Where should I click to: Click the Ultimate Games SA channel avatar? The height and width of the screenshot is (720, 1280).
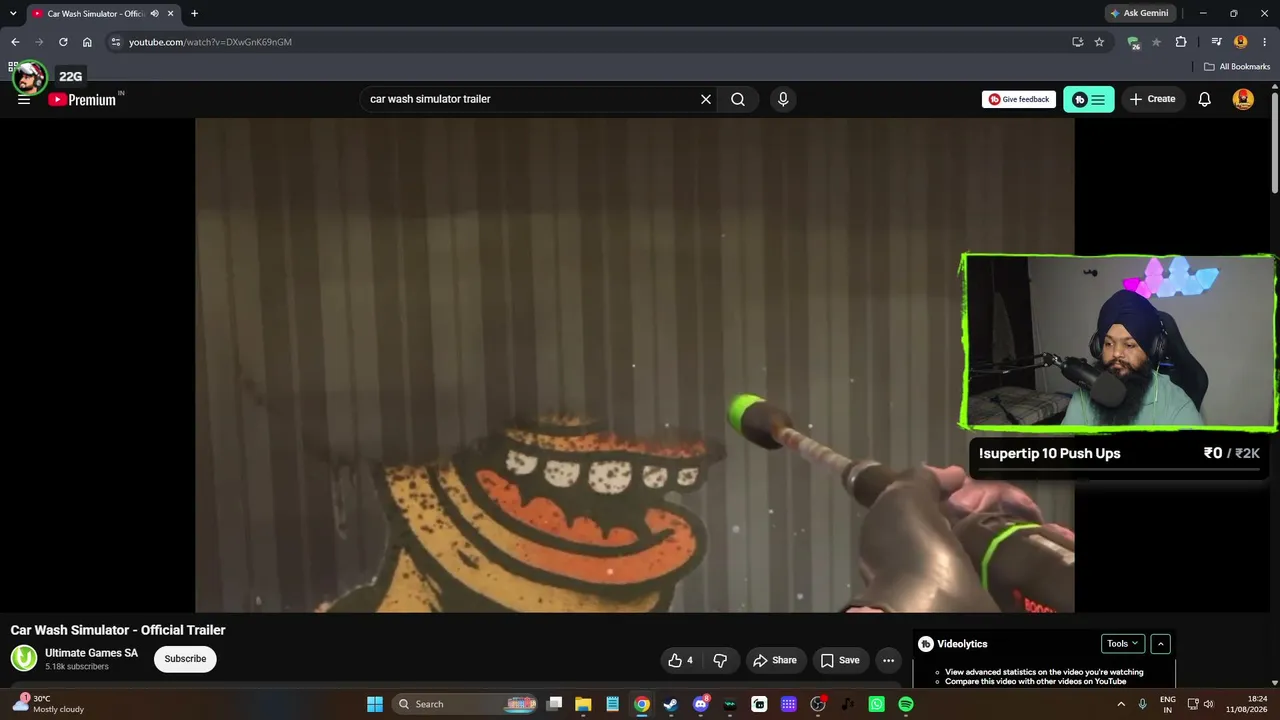[x=24, y=658]
